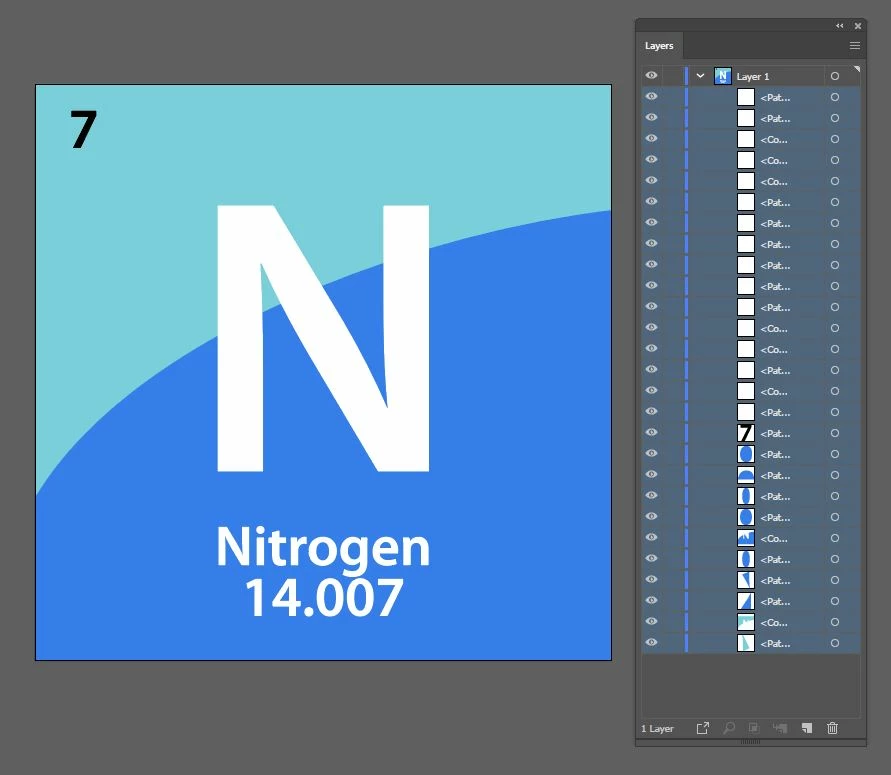Close the Layers panel
Viewport: 891px width, 775px height.
point(858,26)
